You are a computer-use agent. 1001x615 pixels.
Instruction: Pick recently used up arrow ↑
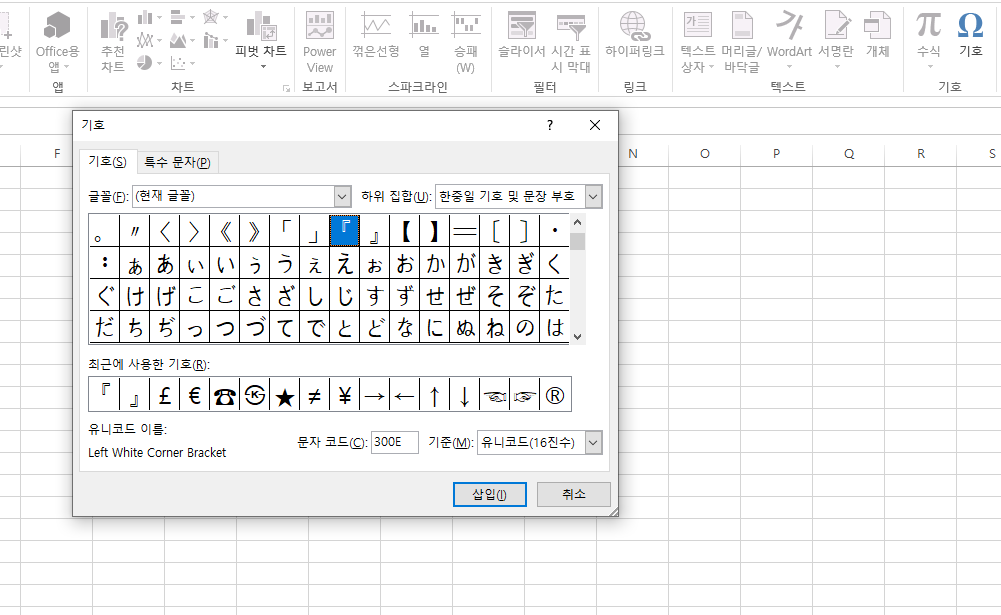435,395
